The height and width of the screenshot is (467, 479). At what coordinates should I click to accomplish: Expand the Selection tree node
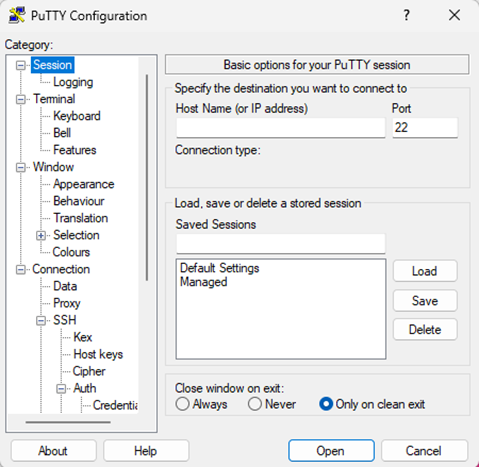tap(41, 235)
